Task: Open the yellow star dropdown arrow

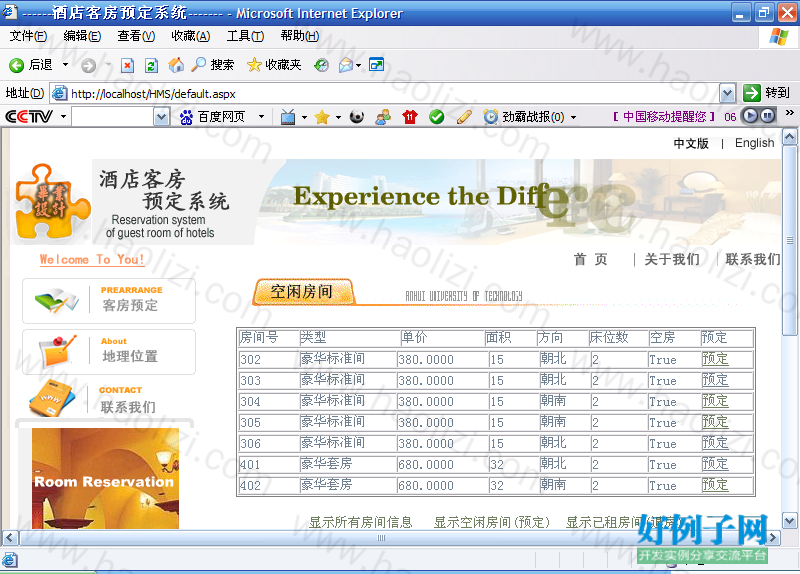Action: [x=338, y=117]
